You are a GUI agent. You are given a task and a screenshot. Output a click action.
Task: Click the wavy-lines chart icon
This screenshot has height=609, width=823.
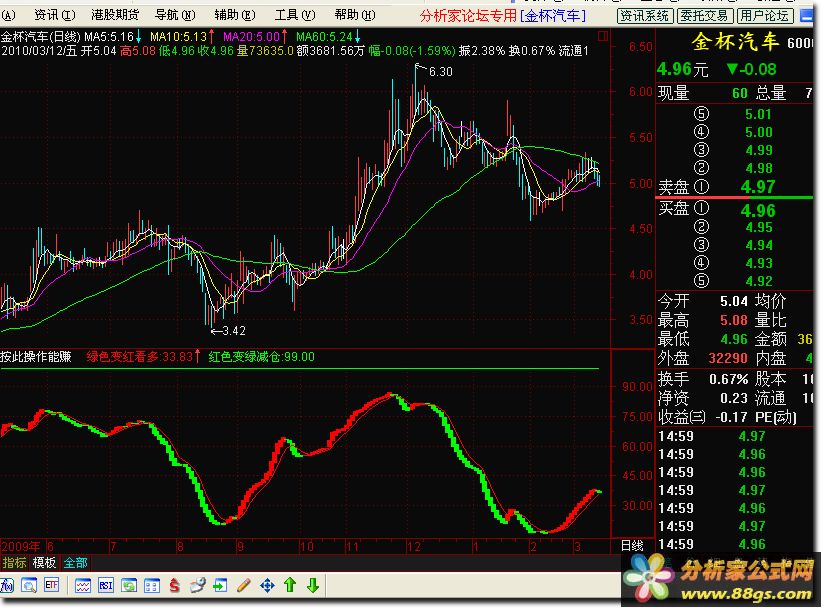pyautogui.click(x=83, y=586)
